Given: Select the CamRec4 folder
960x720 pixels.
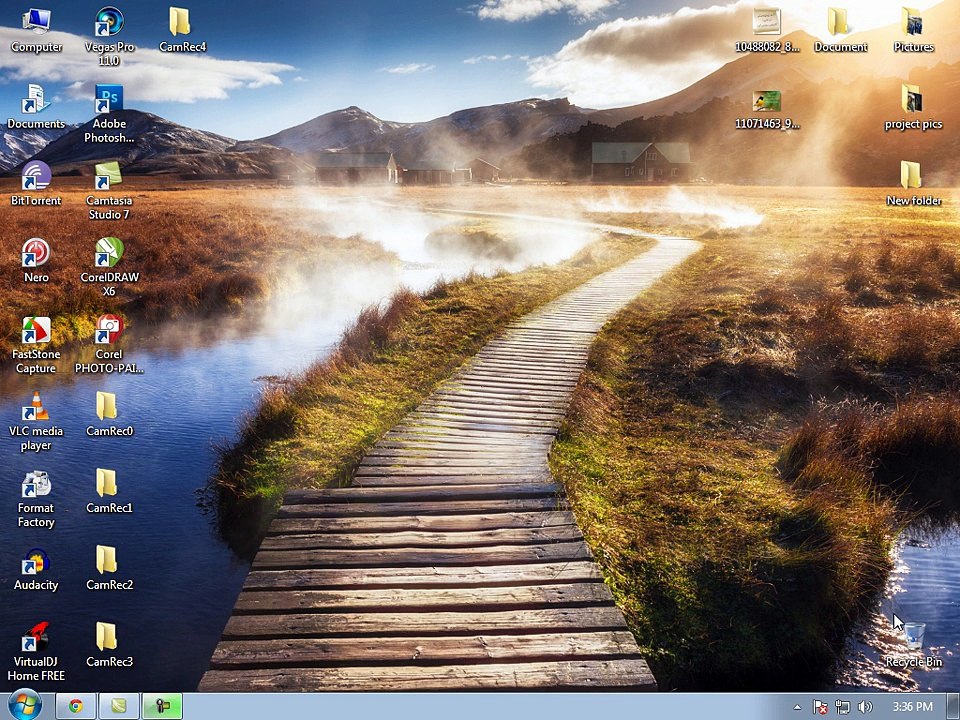Looking at the screenshot, I should [182, 31].
